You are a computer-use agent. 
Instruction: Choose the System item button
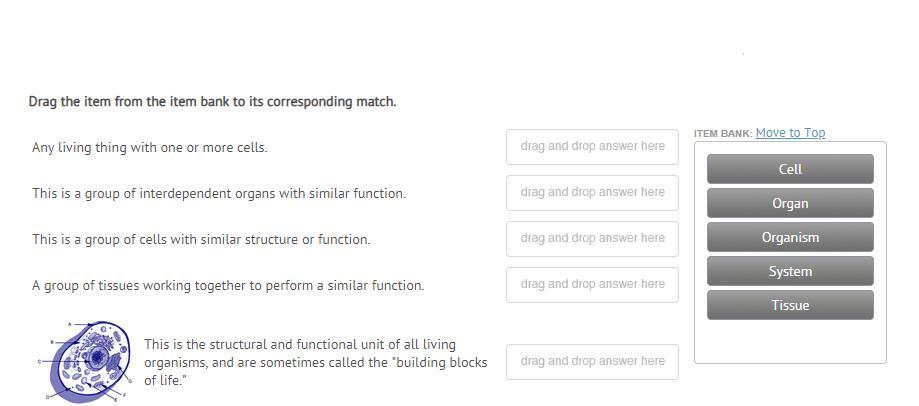[x=790, y=271]
